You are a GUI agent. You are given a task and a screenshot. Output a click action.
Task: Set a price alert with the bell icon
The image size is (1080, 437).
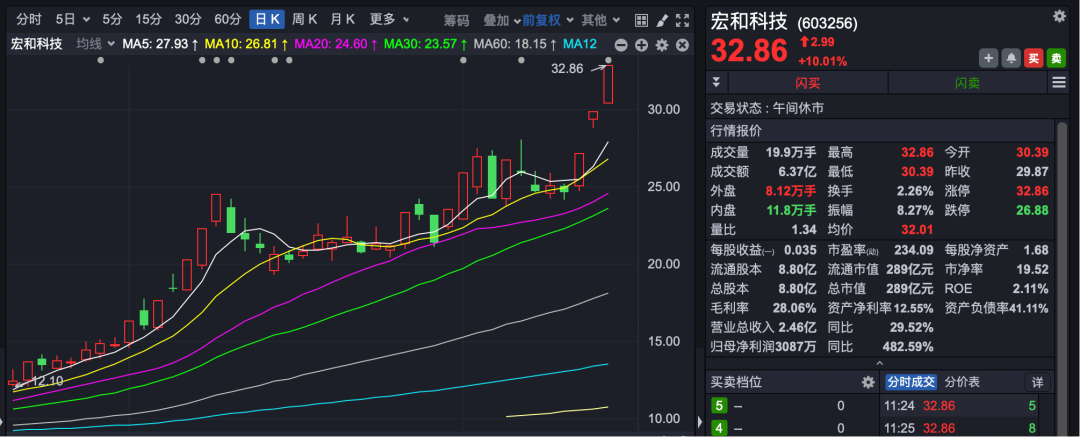pos(1011,59)
